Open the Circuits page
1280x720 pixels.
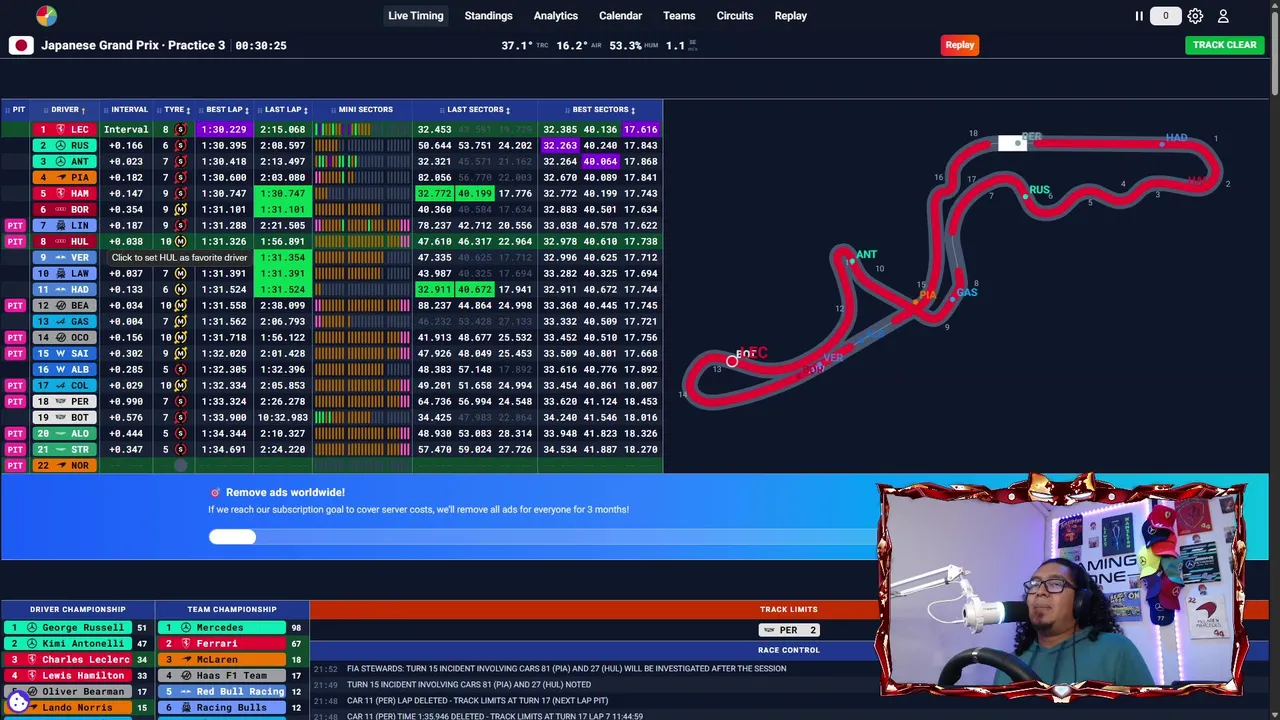[734, 16]
